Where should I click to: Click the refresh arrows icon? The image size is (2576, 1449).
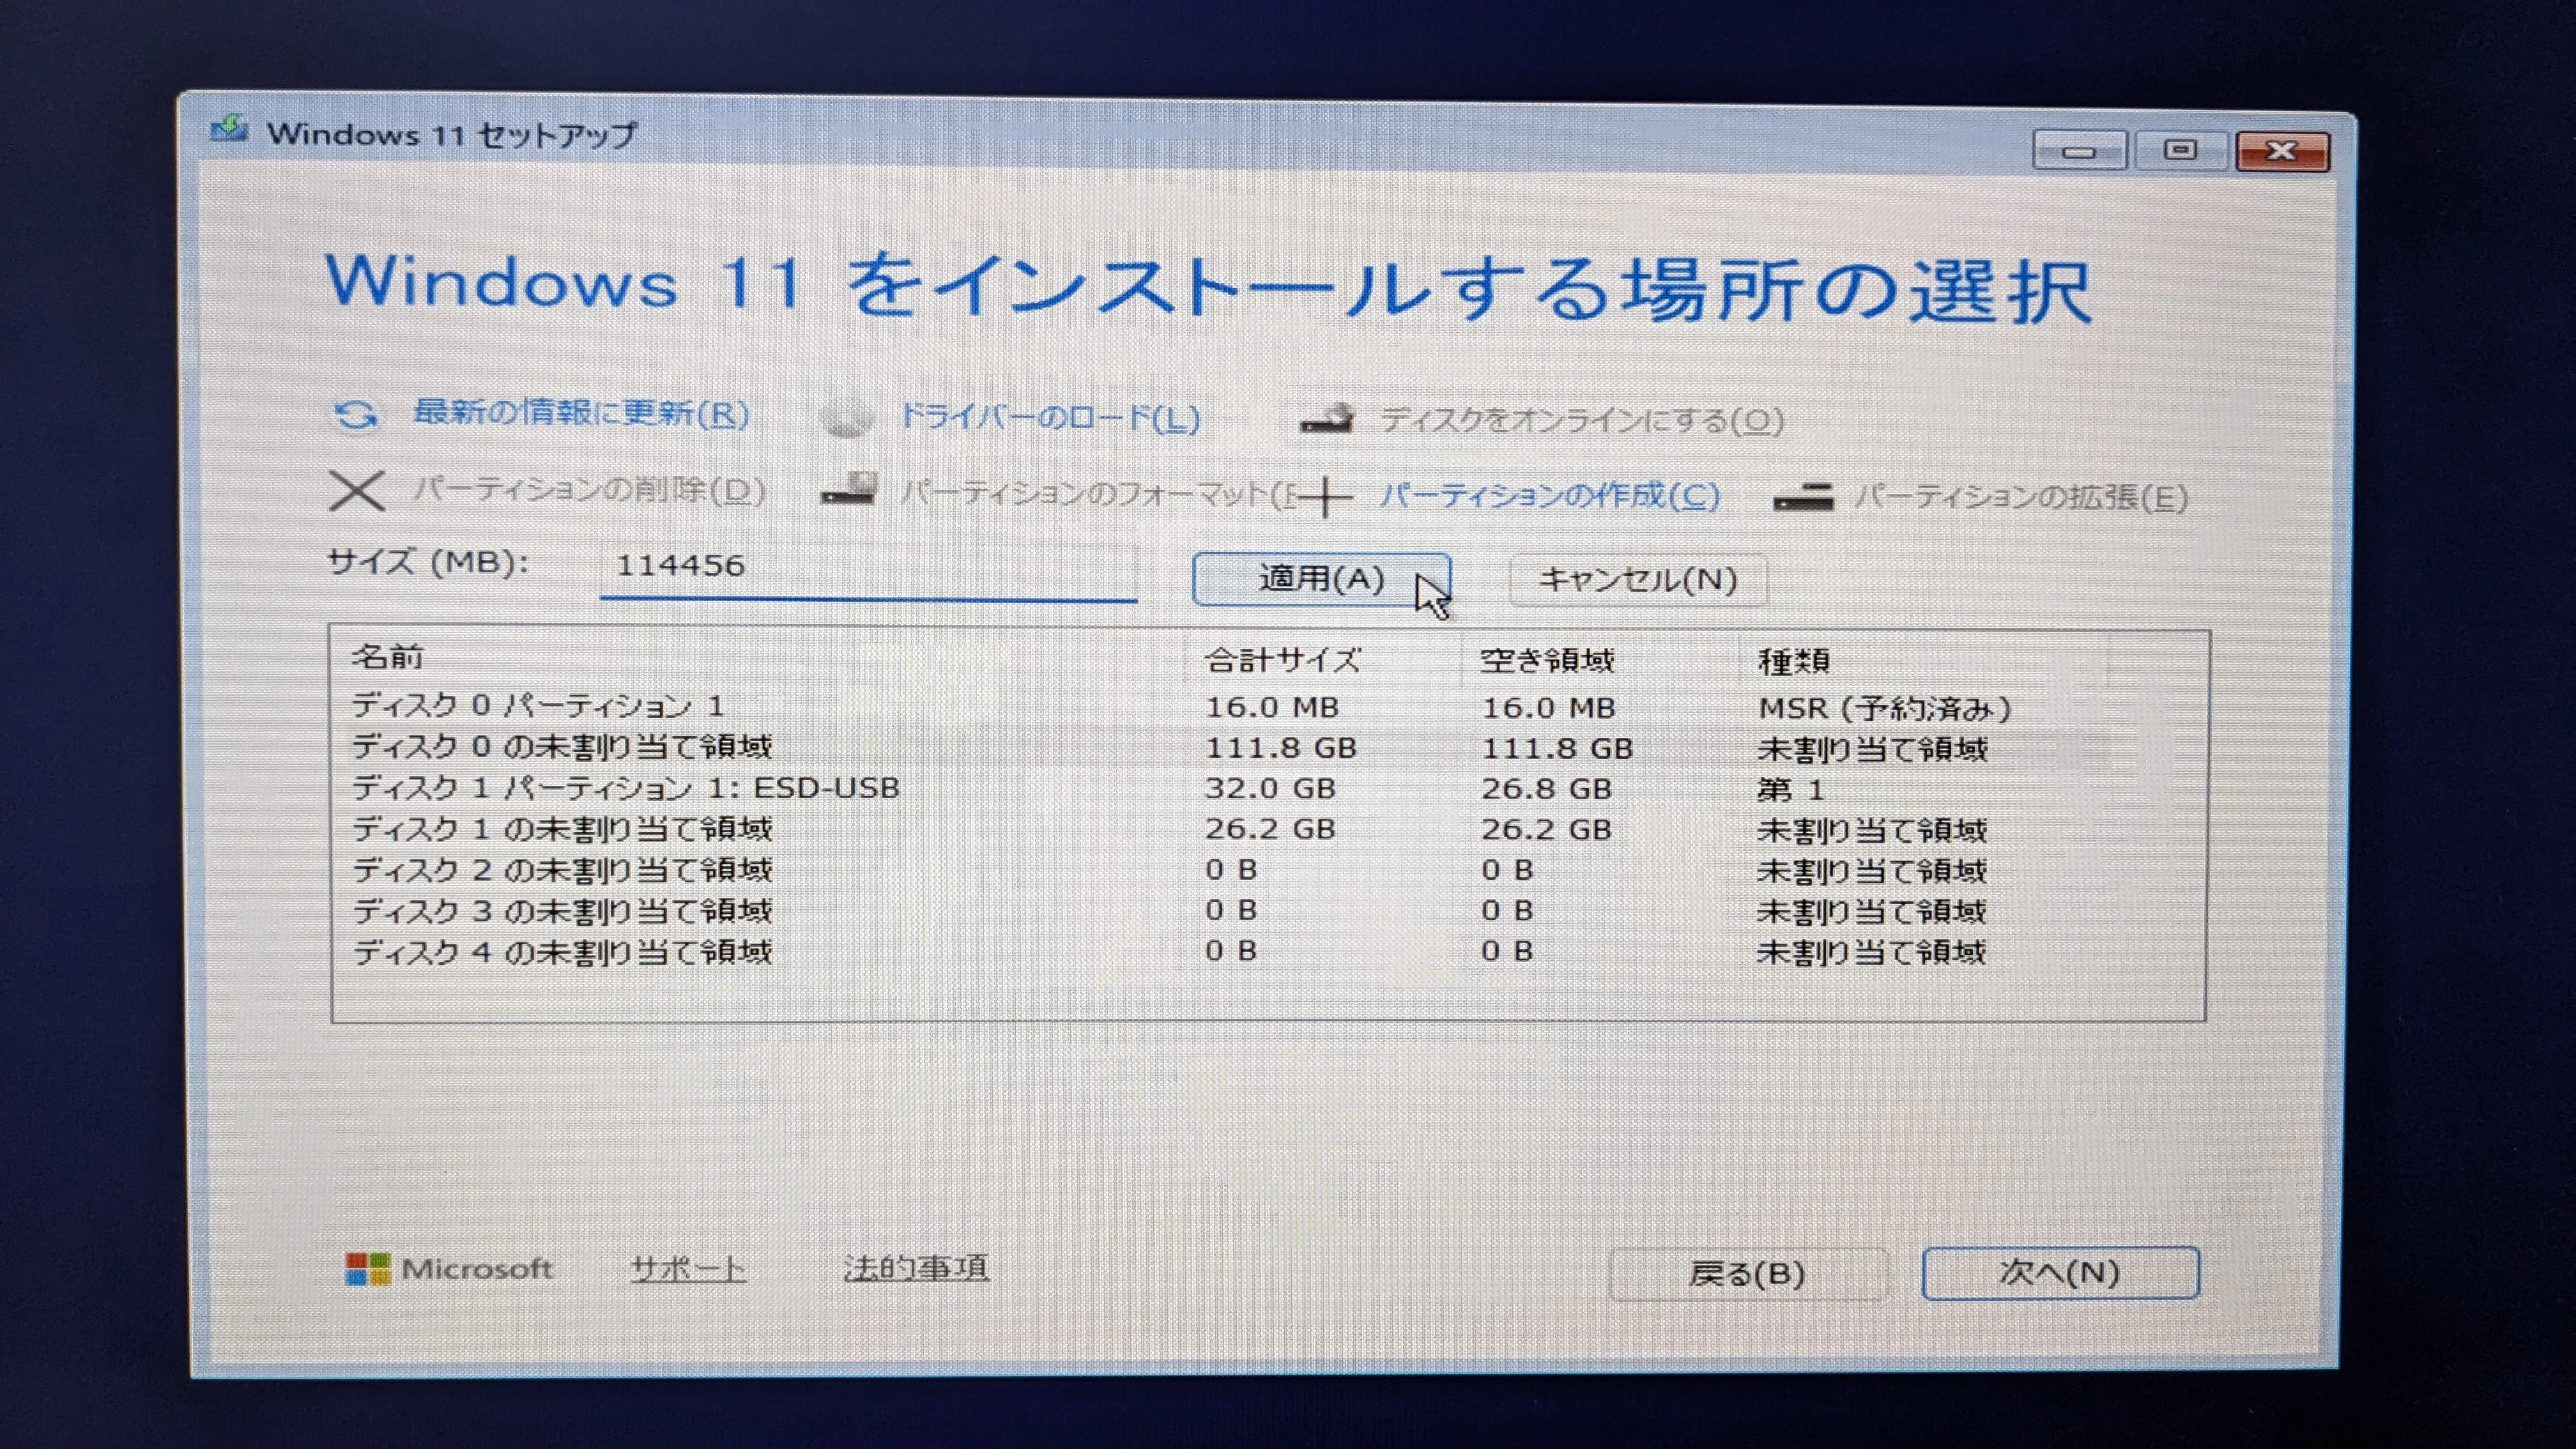coord(355,414)
